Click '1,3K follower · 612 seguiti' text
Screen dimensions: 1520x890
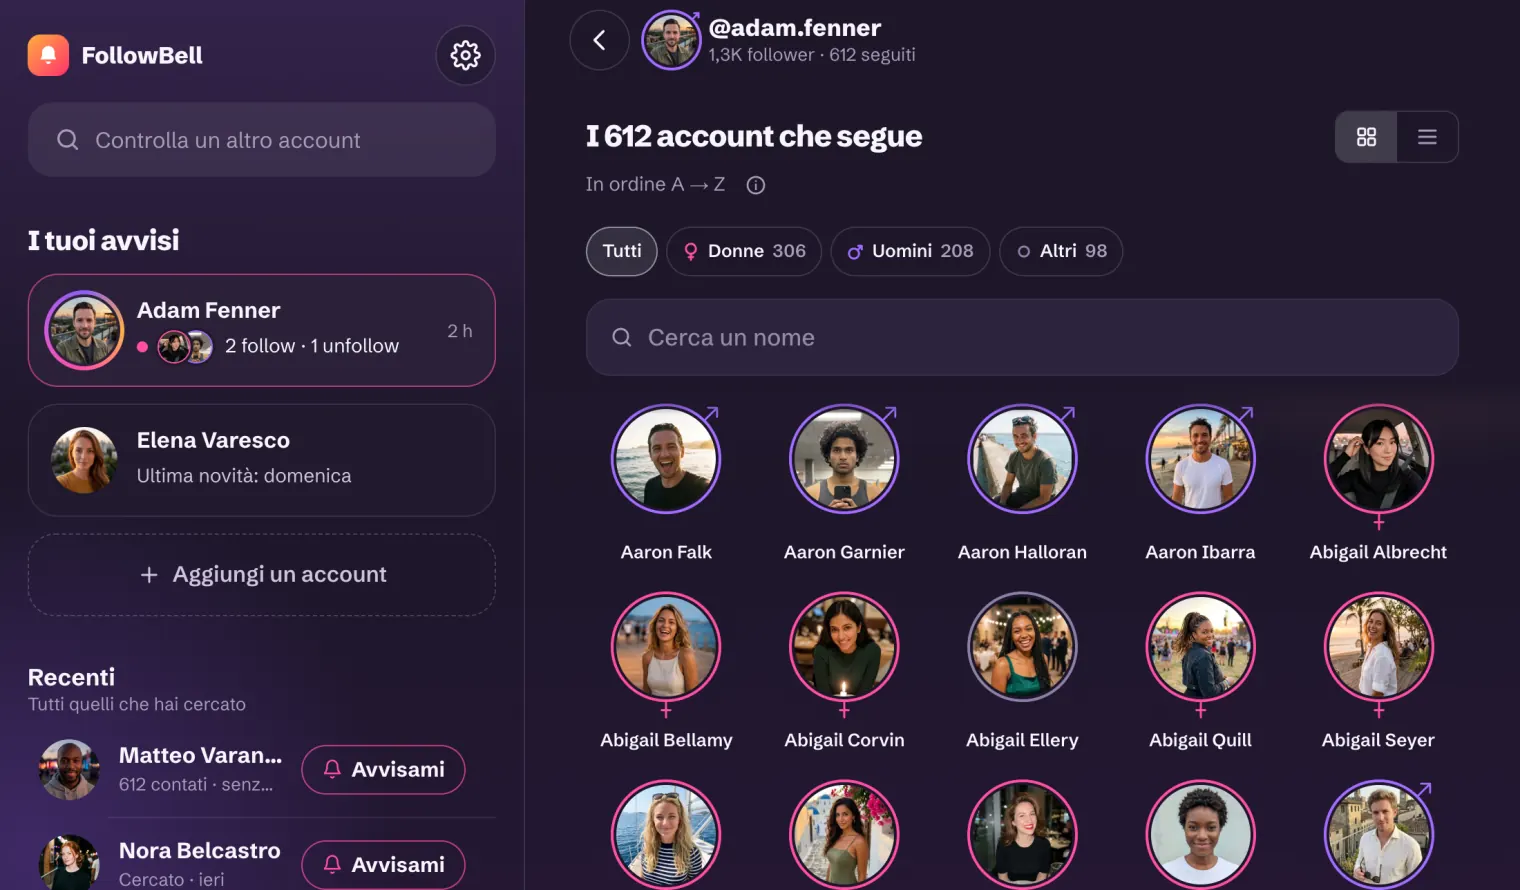tap(812, 55)
